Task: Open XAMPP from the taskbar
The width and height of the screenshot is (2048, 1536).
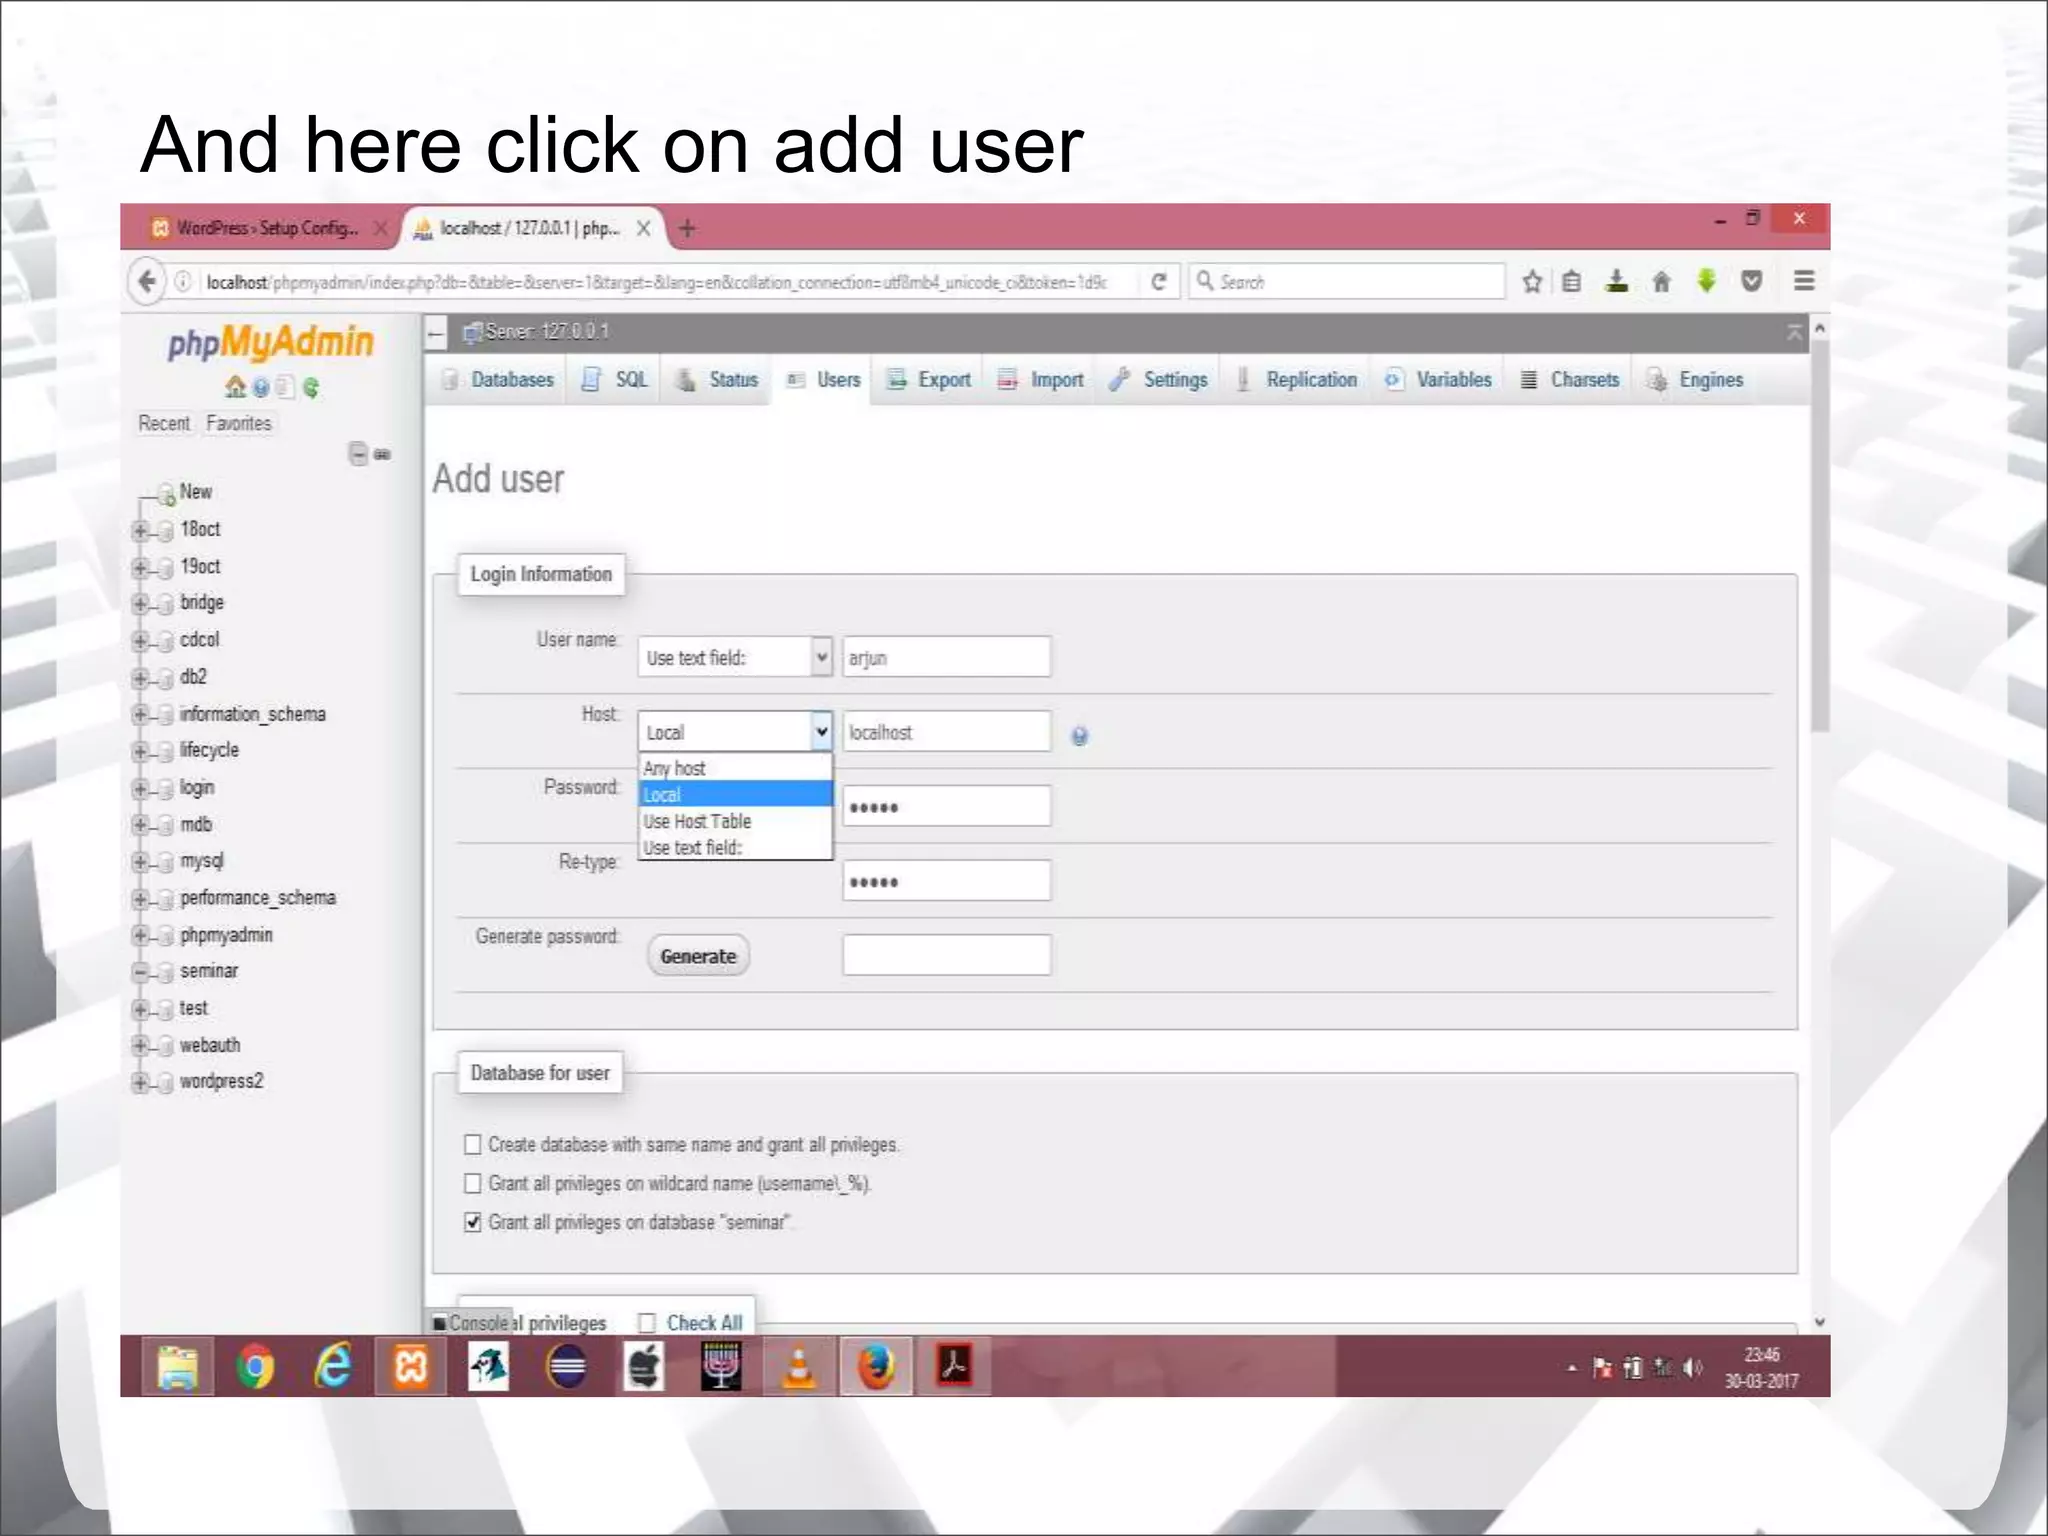Action: 410,1366
